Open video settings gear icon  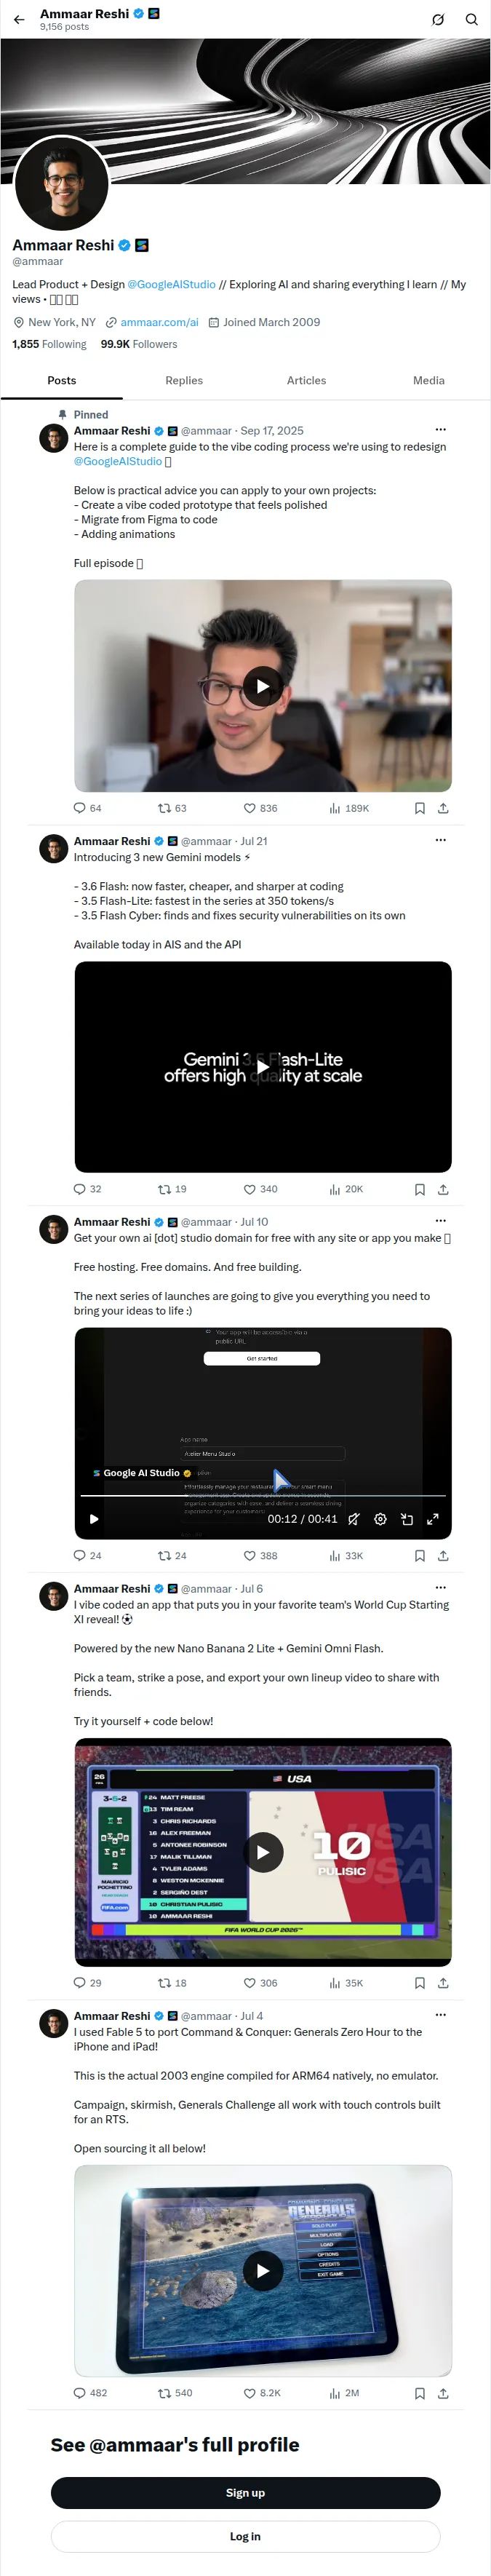click(380, 1519)
